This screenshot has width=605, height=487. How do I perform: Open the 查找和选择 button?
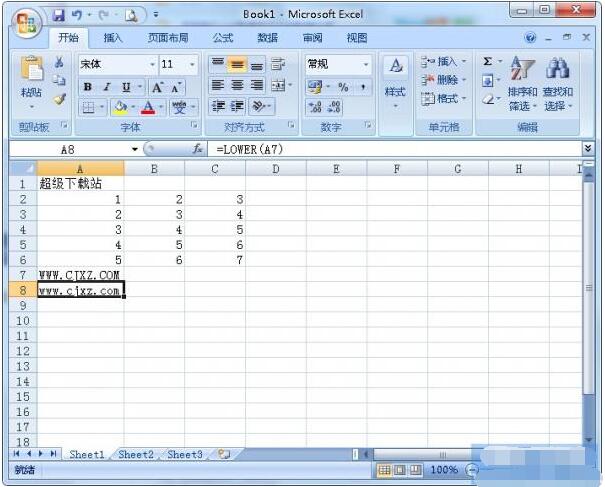pos(558,83)
